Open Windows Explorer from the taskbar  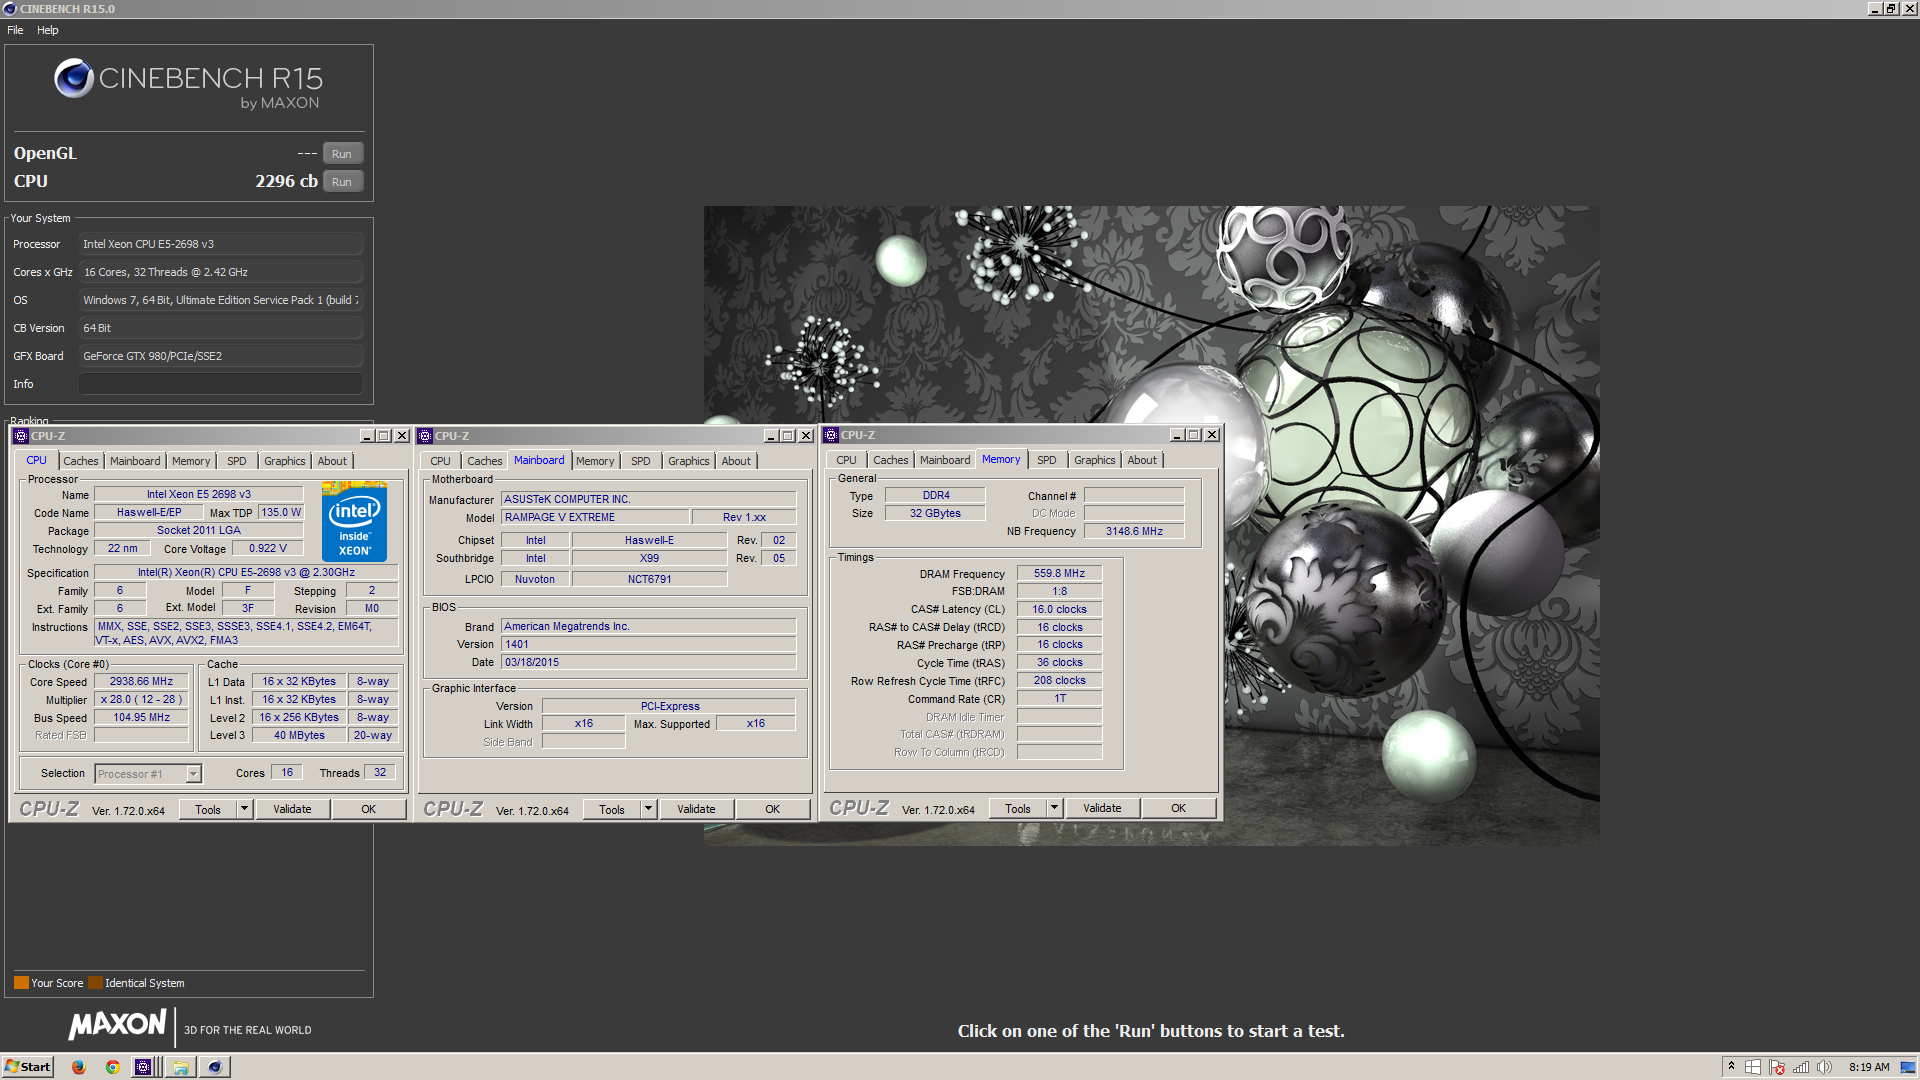coord(180,1067)
